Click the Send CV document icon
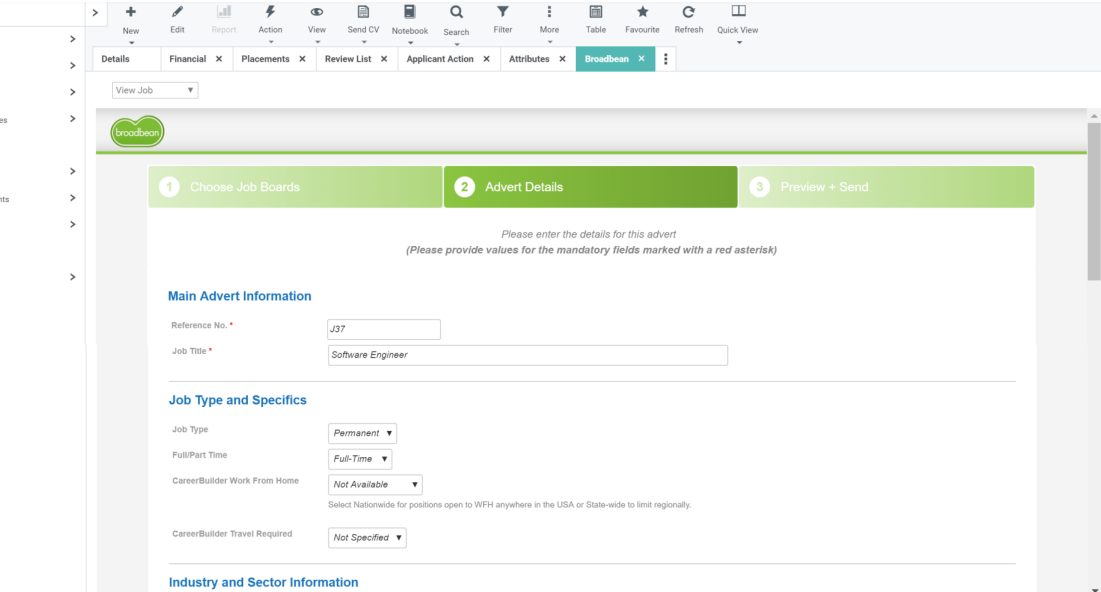Viewport: 1101px width, 592px height. (x=363, y=11)
